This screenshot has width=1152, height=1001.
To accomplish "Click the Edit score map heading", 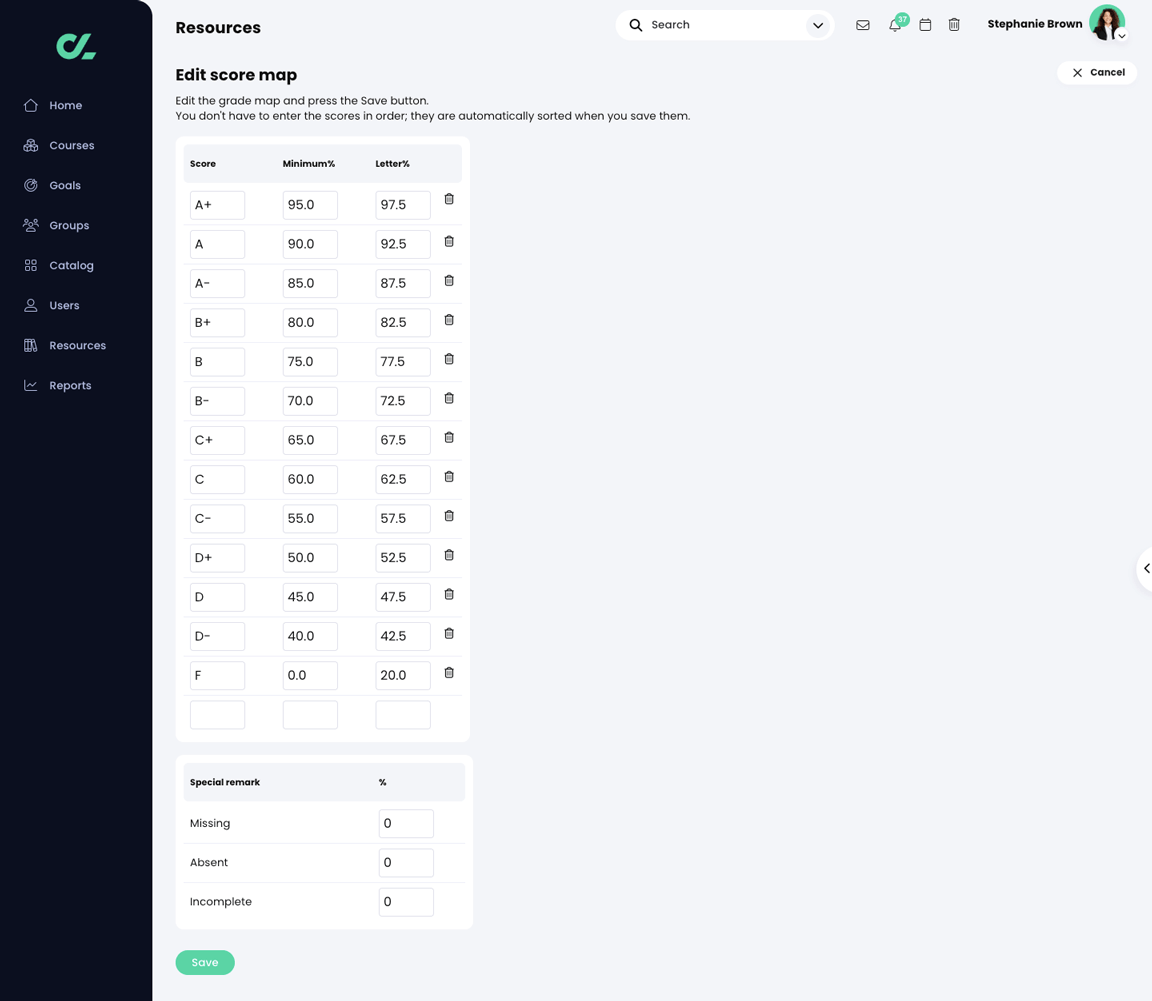I will 236,75.
